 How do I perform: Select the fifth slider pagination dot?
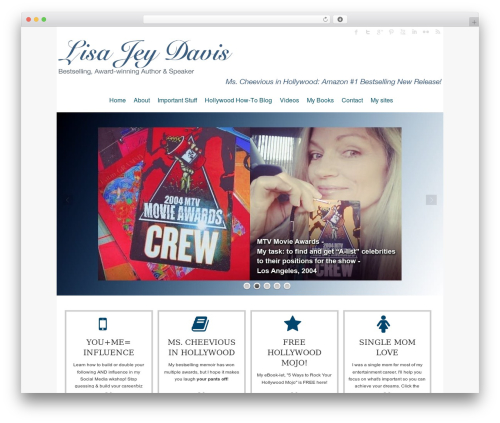pos(287,286)
